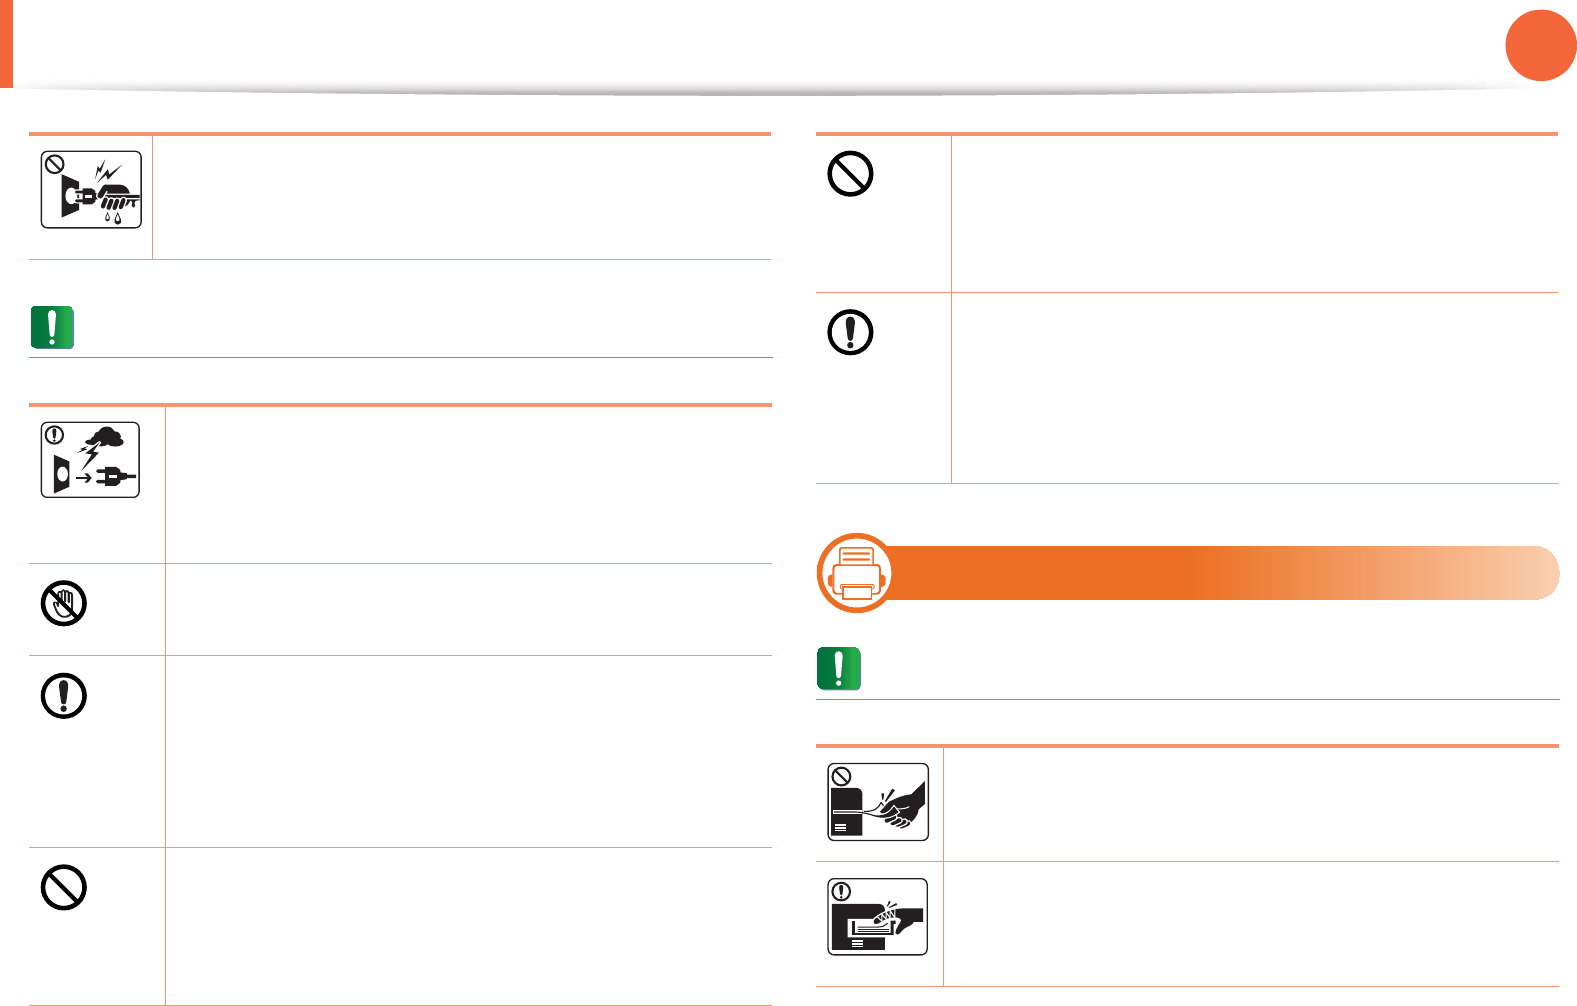Click the bottom-left prohibition circle icon
This screenshot has height=1006, width=1577.
pyautogui.click(x=63, y=887)
